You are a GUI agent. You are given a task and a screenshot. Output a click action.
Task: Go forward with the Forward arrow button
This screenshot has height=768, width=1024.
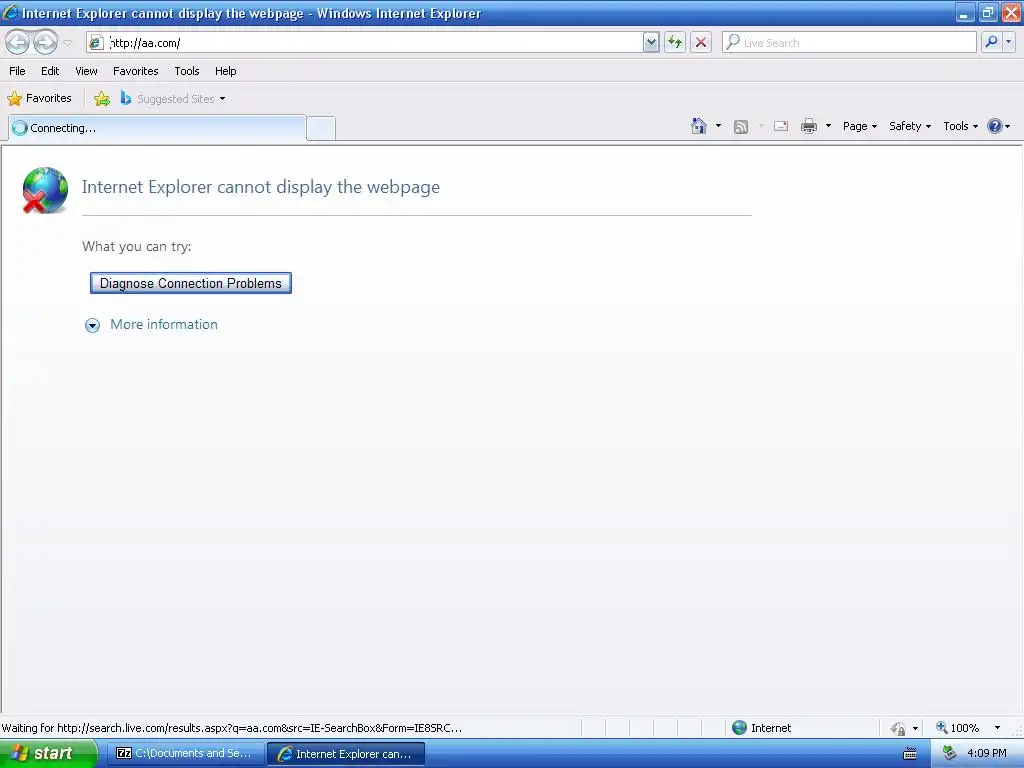click(x=45, y=42)
